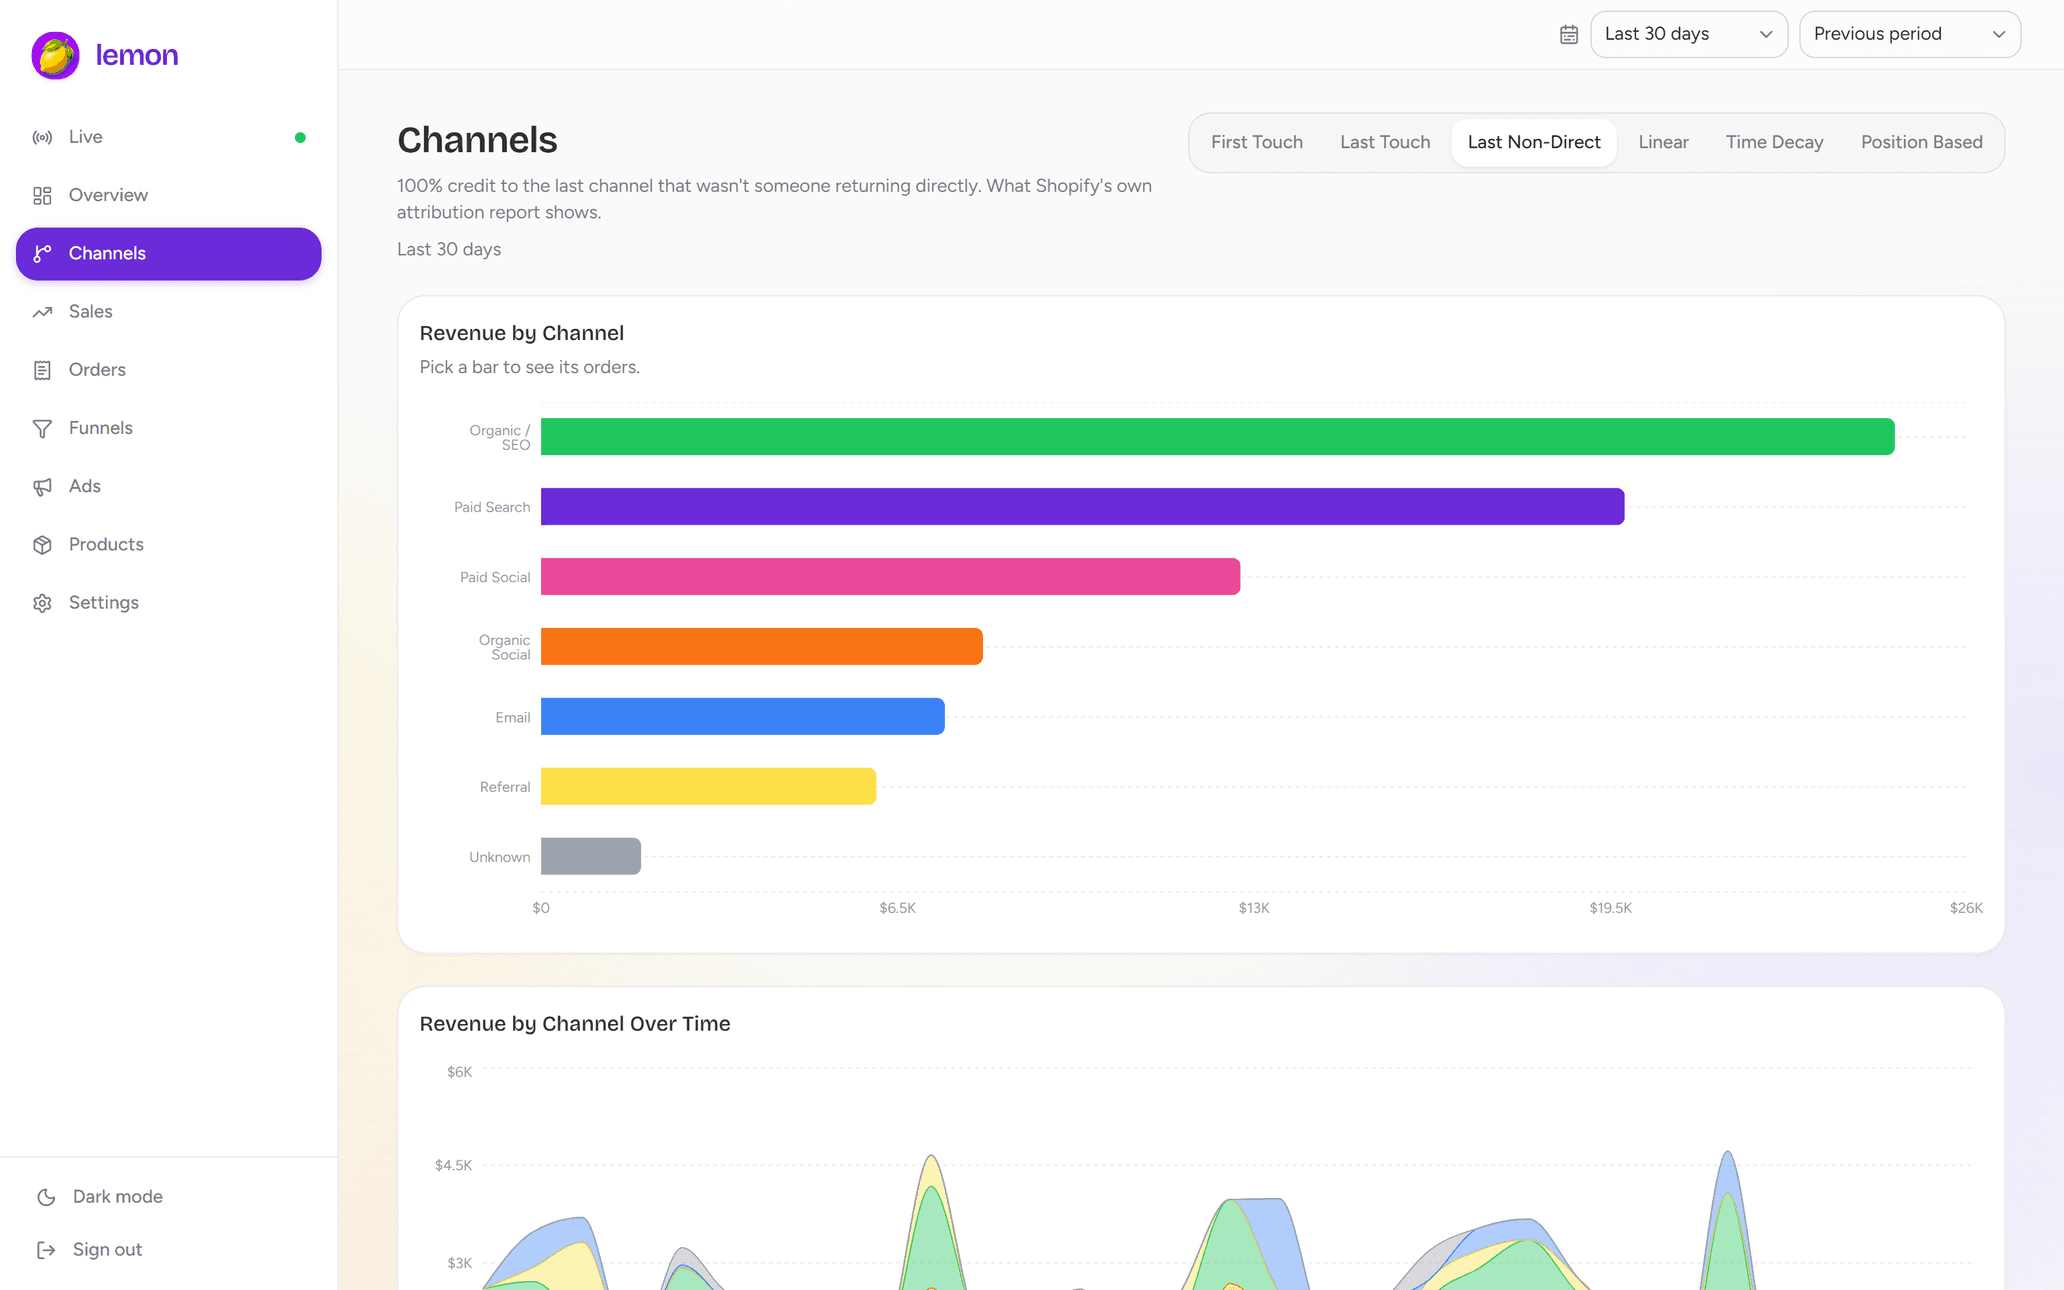This screenshot has height=1290, width=2064.
Task: Select the yellow Referral bar
Action: [708, 787]
